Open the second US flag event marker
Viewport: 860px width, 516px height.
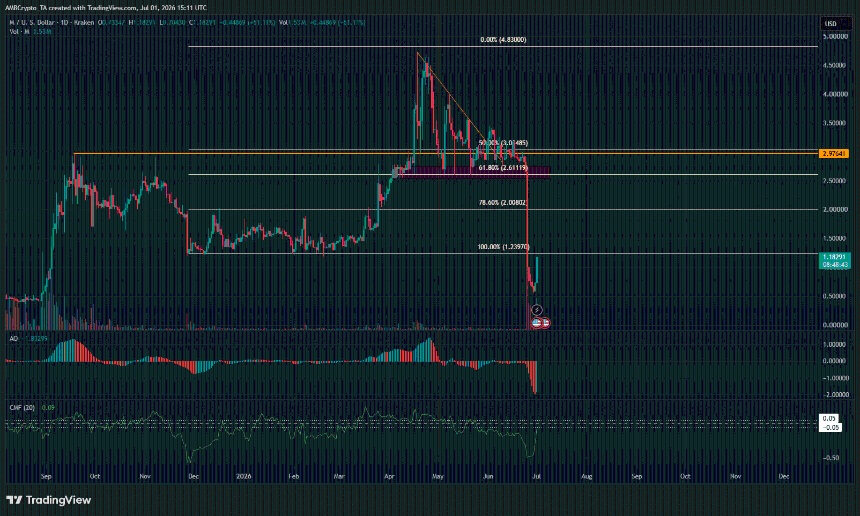(545, 323)
